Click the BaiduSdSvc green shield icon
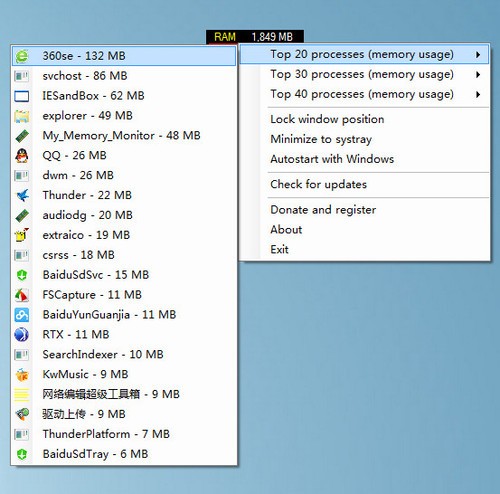Image resolution: width=500 pixels, height=494 pixels. (22, 275)
